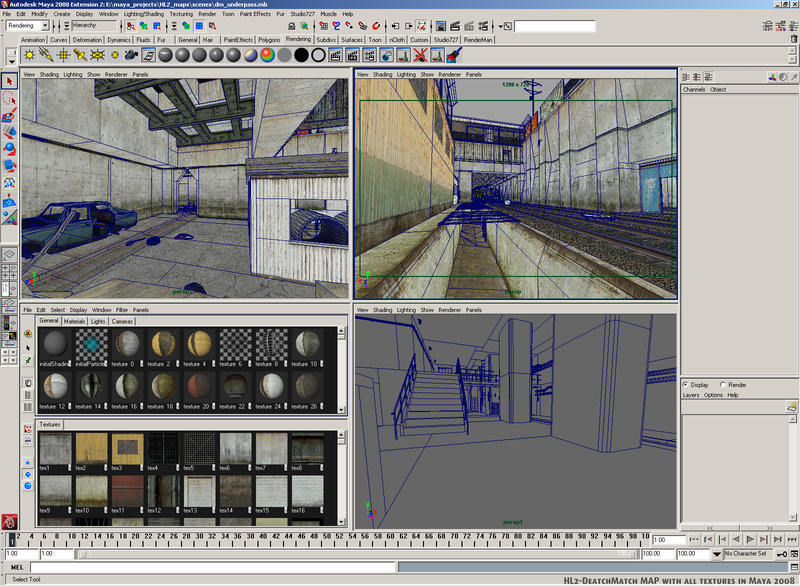Delete shelf item with trash can icon

(794, 39)
